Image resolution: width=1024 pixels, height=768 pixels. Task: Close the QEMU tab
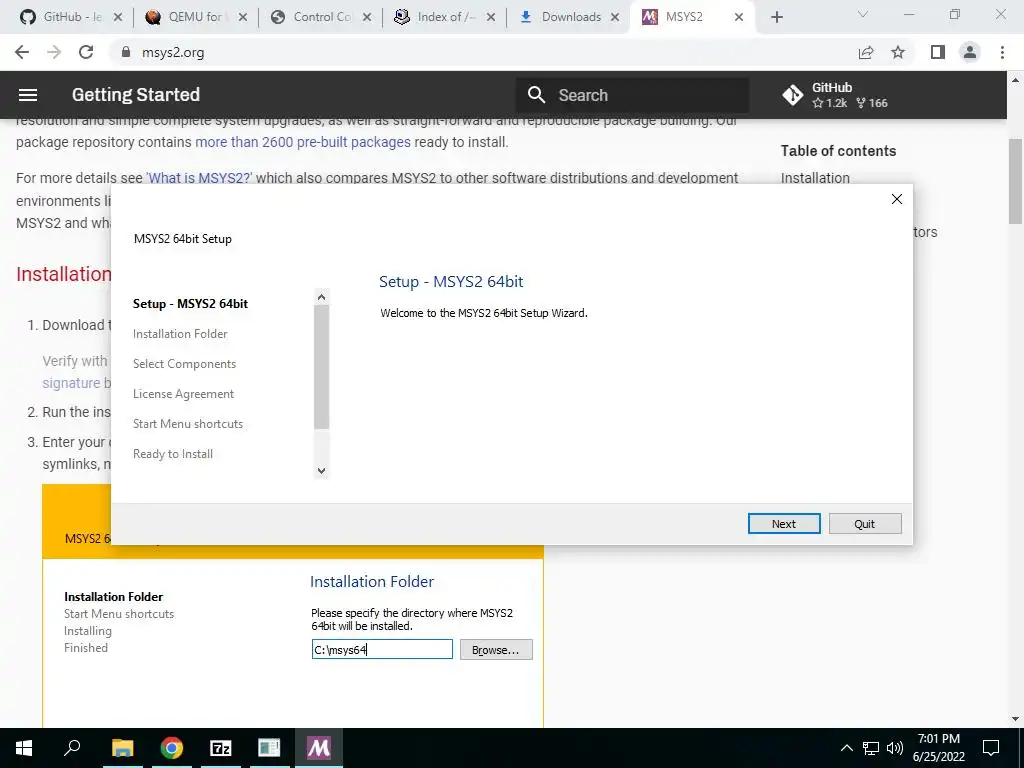tap(242, 18)
